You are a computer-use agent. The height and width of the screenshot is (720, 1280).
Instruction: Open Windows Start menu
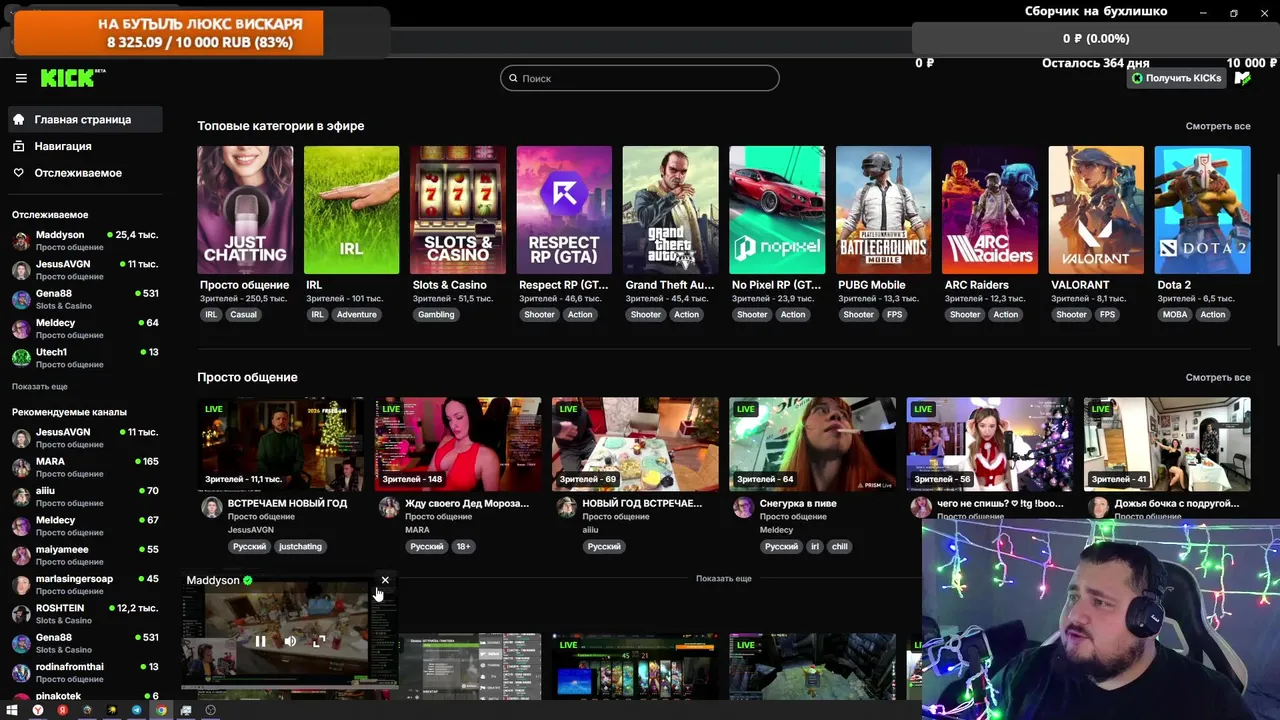click(14, 710)
